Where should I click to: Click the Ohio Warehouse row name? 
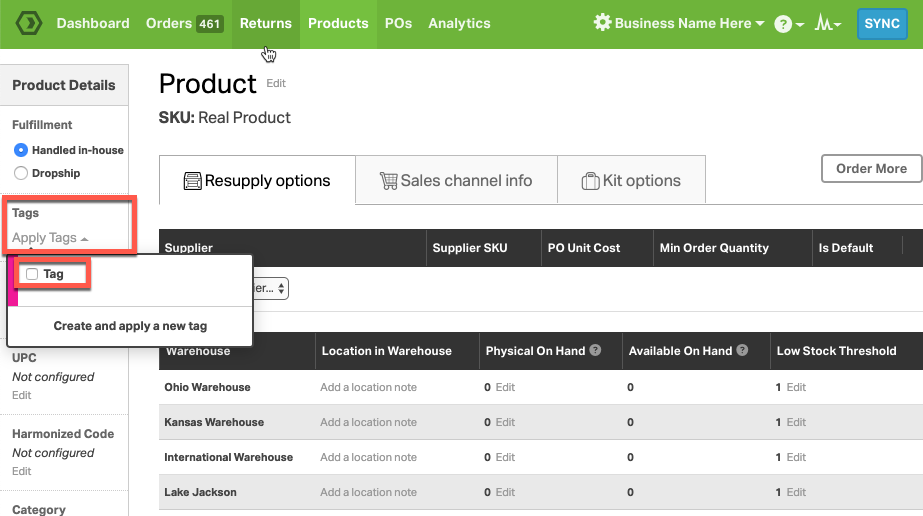coord(207,387)
